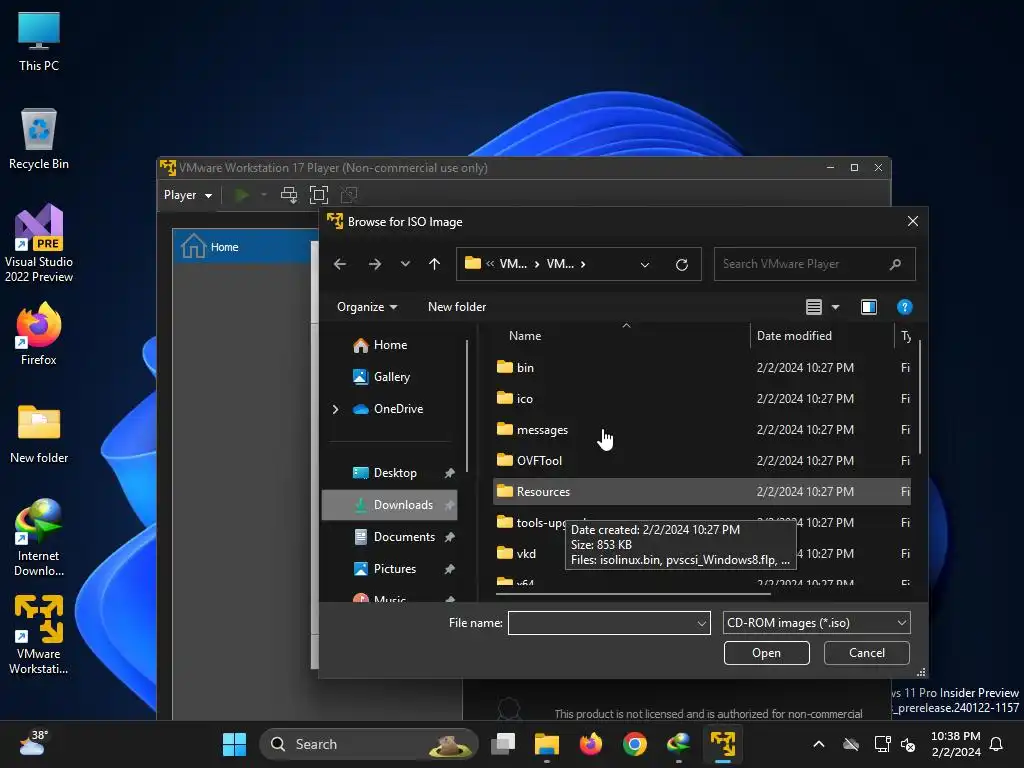Open VMware Workstation desktop shortcut
1024x768 pixels.
39,635
